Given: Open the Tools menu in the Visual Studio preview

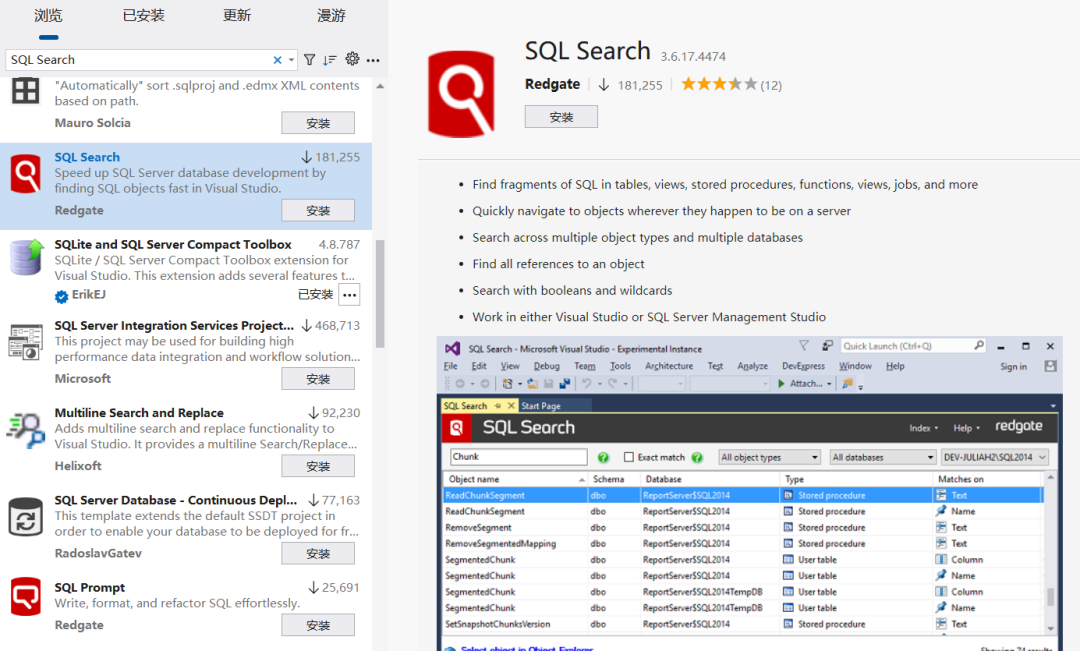Looking at the screenshot, I should pos(620,366).
